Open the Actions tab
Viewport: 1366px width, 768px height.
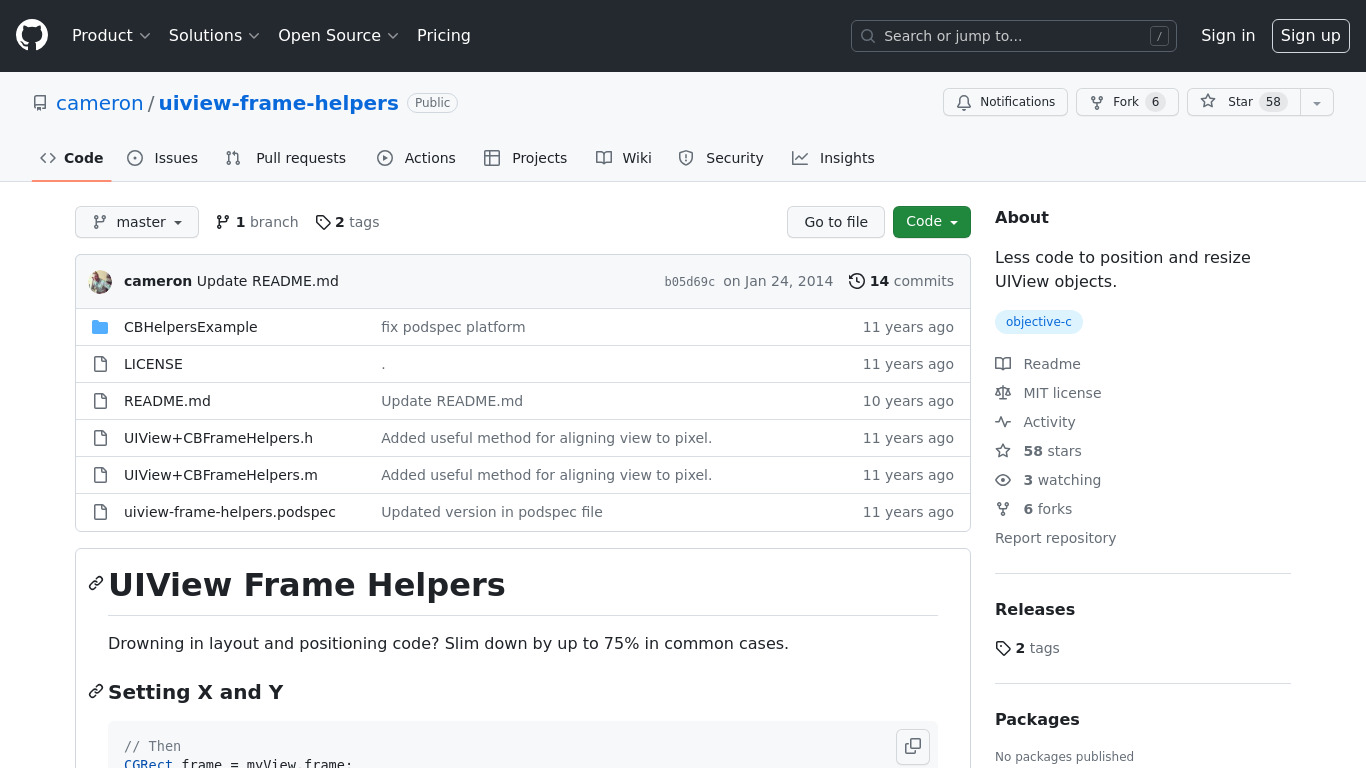click(416, 158)
